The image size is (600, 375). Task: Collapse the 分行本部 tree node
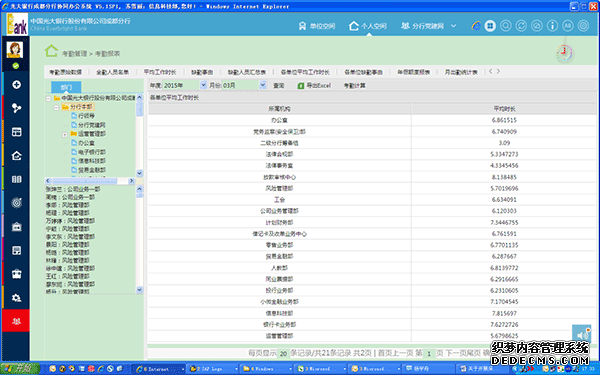click(57, 108)
